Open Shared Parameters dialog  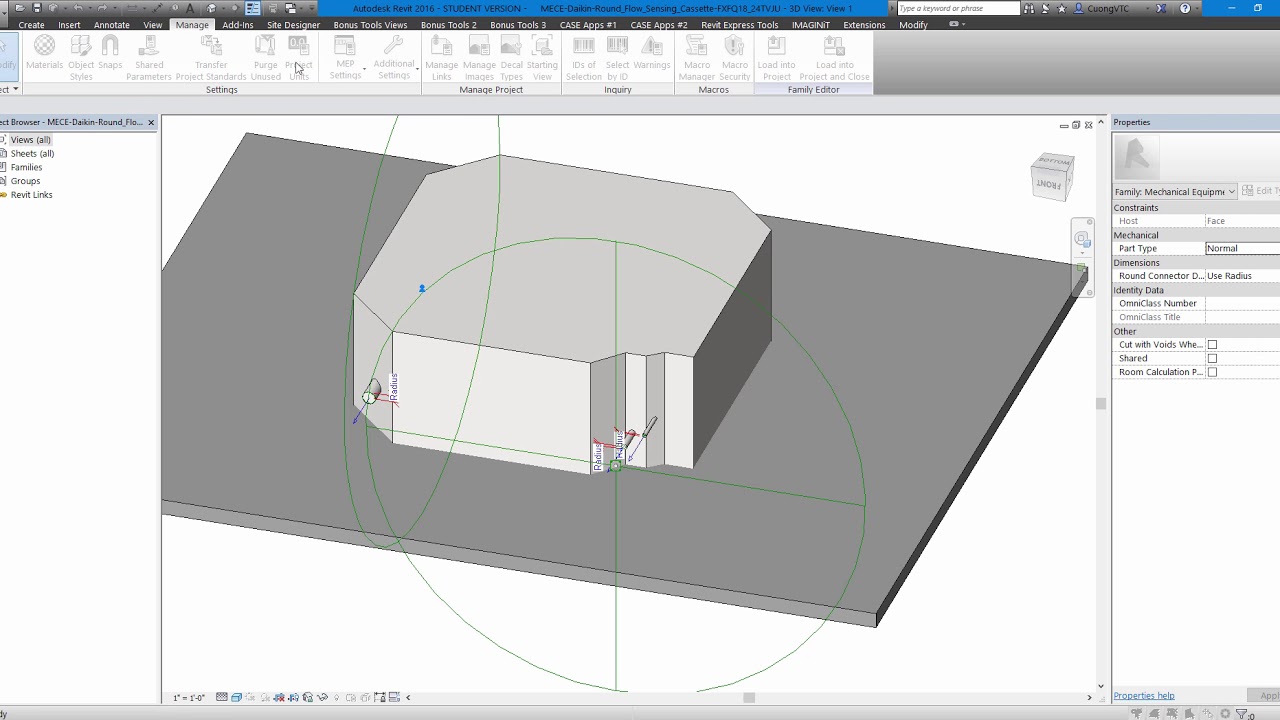pyautogui.click(x=149, y=58)
